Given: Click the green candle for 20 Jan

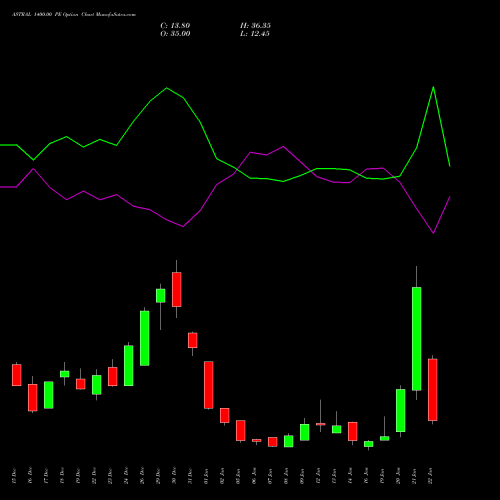Looking at the screenshot, I should 401,410.
